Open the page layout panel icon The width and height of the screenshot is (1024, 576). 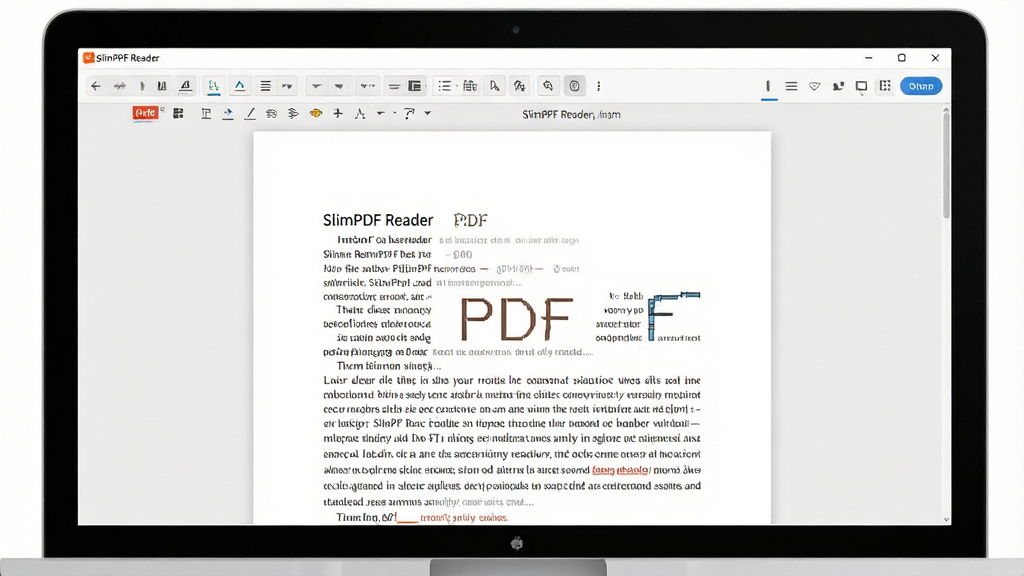point(415,86)
